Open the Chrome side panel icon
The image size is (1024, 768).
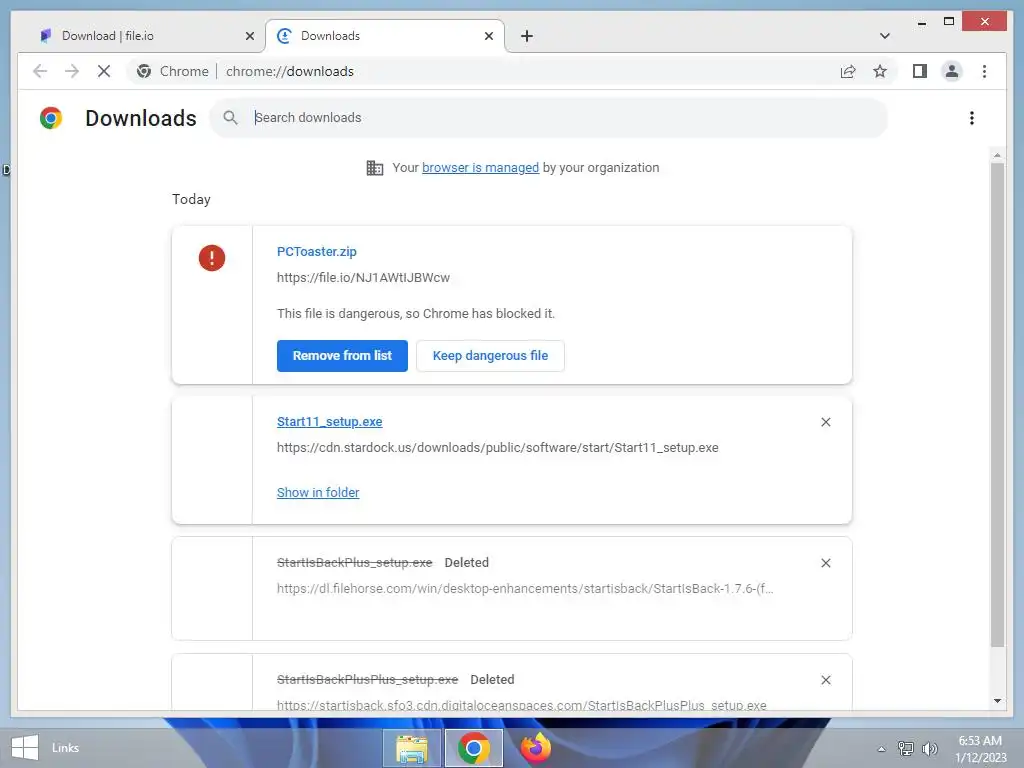click(920, 71)
